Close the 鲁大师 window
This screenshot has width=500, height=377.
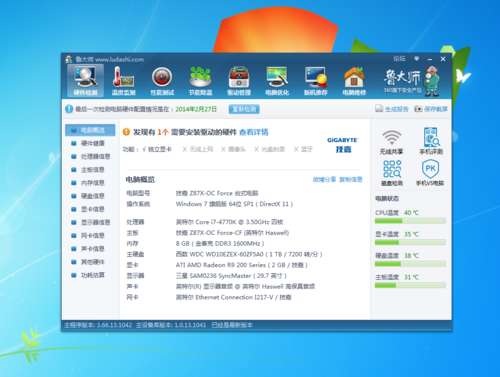point(443,59)
